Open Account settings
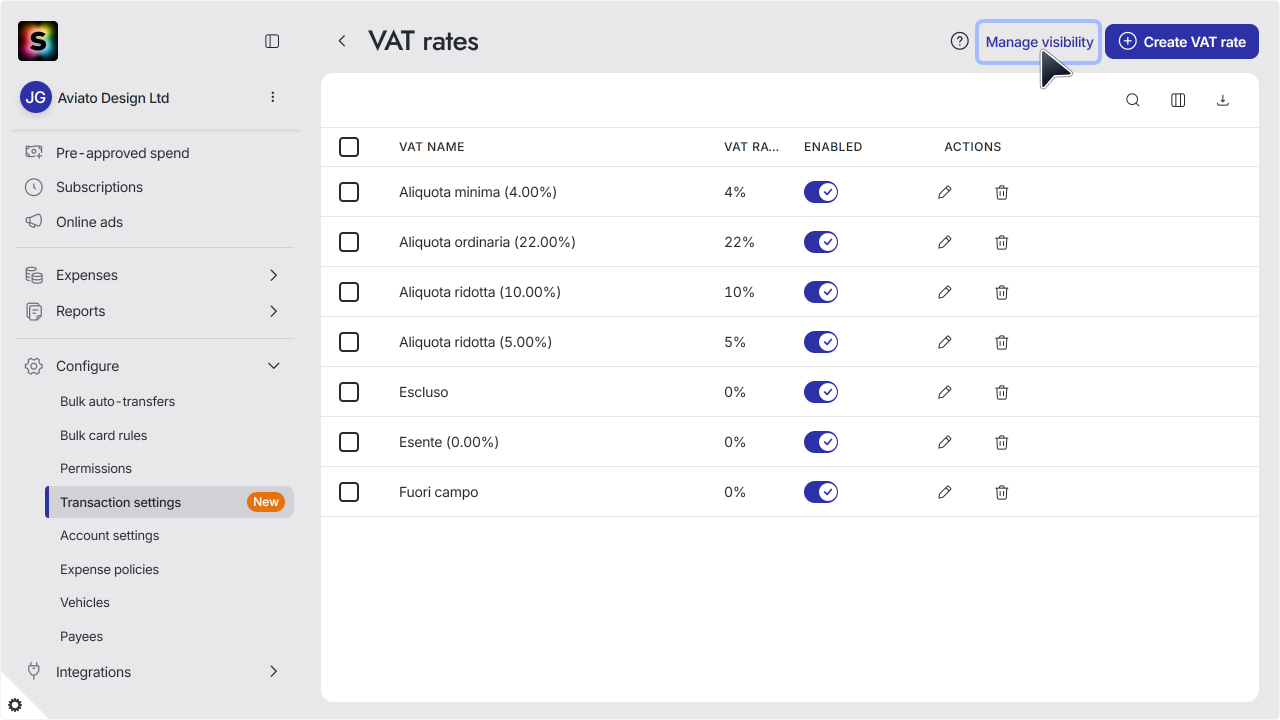The height and width of the screenshot is (720, 1280). pyautogui.click(x=109, y=535)
